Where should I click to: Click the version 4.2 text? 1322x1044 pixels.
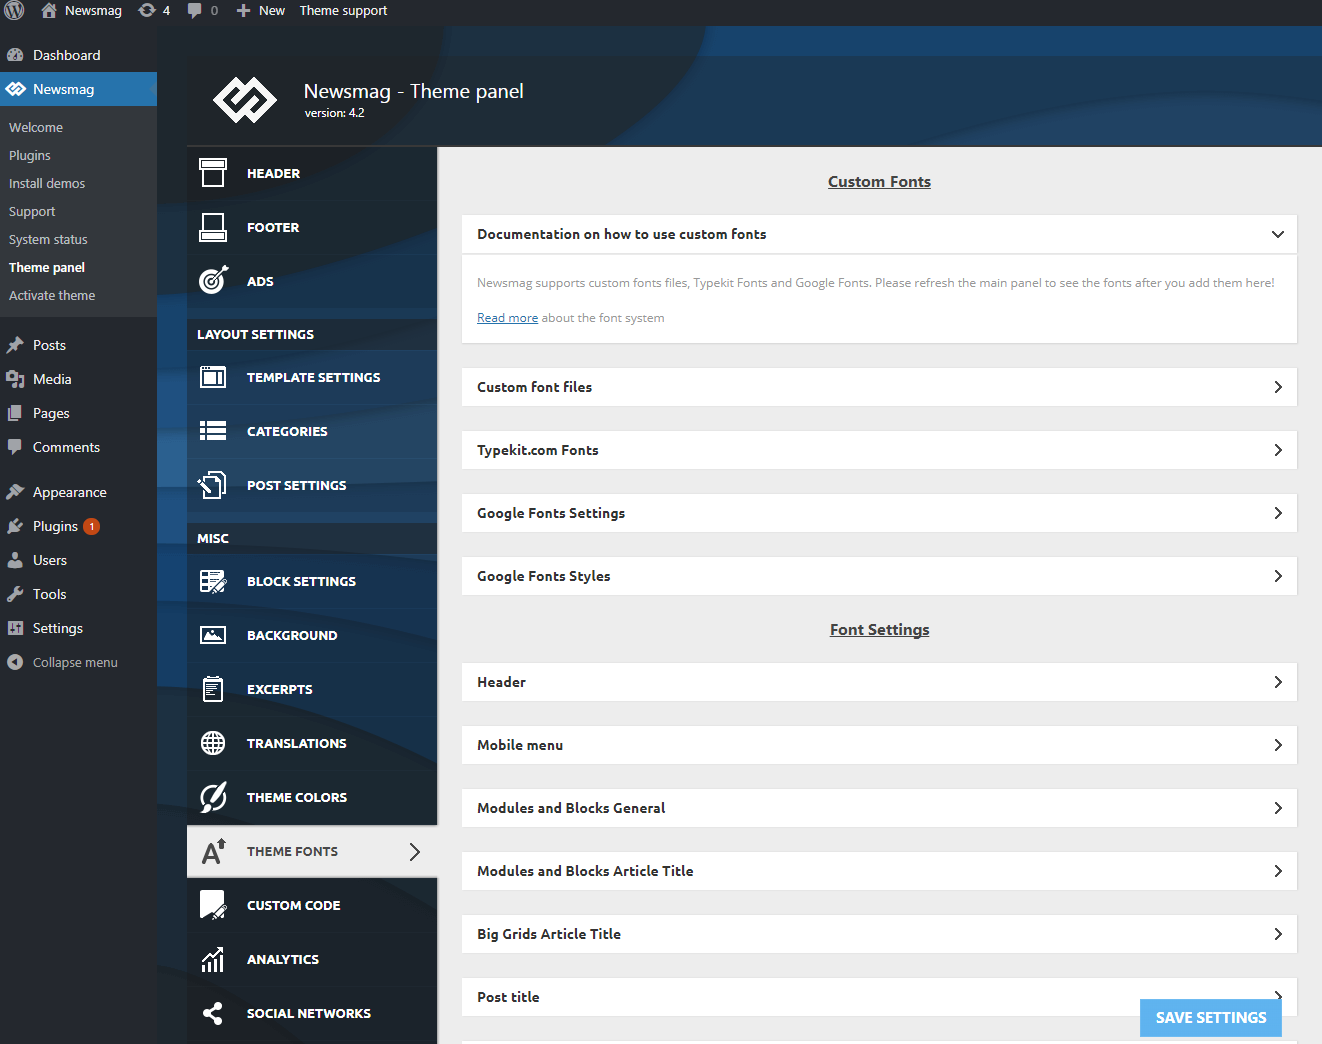pyautogui.click(x=334, y=113)
